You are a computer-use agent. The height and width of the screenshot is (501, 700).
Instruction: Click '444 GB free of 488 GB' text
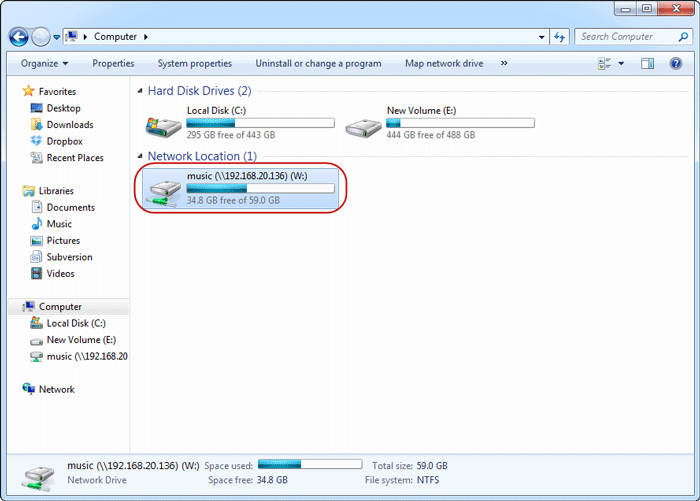(431, 135)
